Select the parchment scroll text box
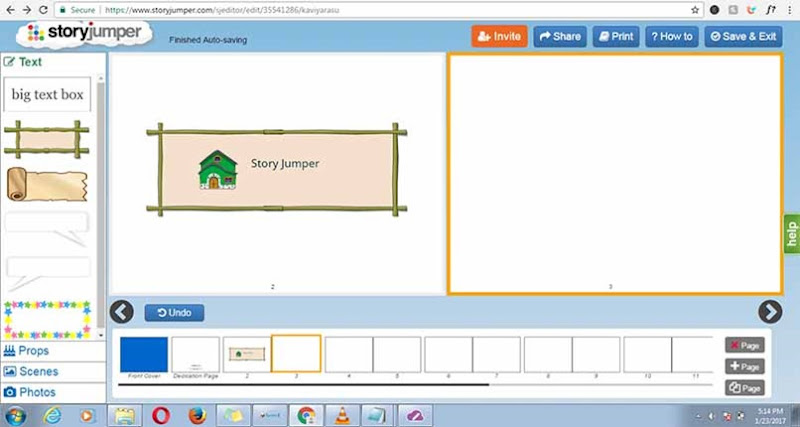Viewport: 800px width, 427px height. click(x=46, y=184)
